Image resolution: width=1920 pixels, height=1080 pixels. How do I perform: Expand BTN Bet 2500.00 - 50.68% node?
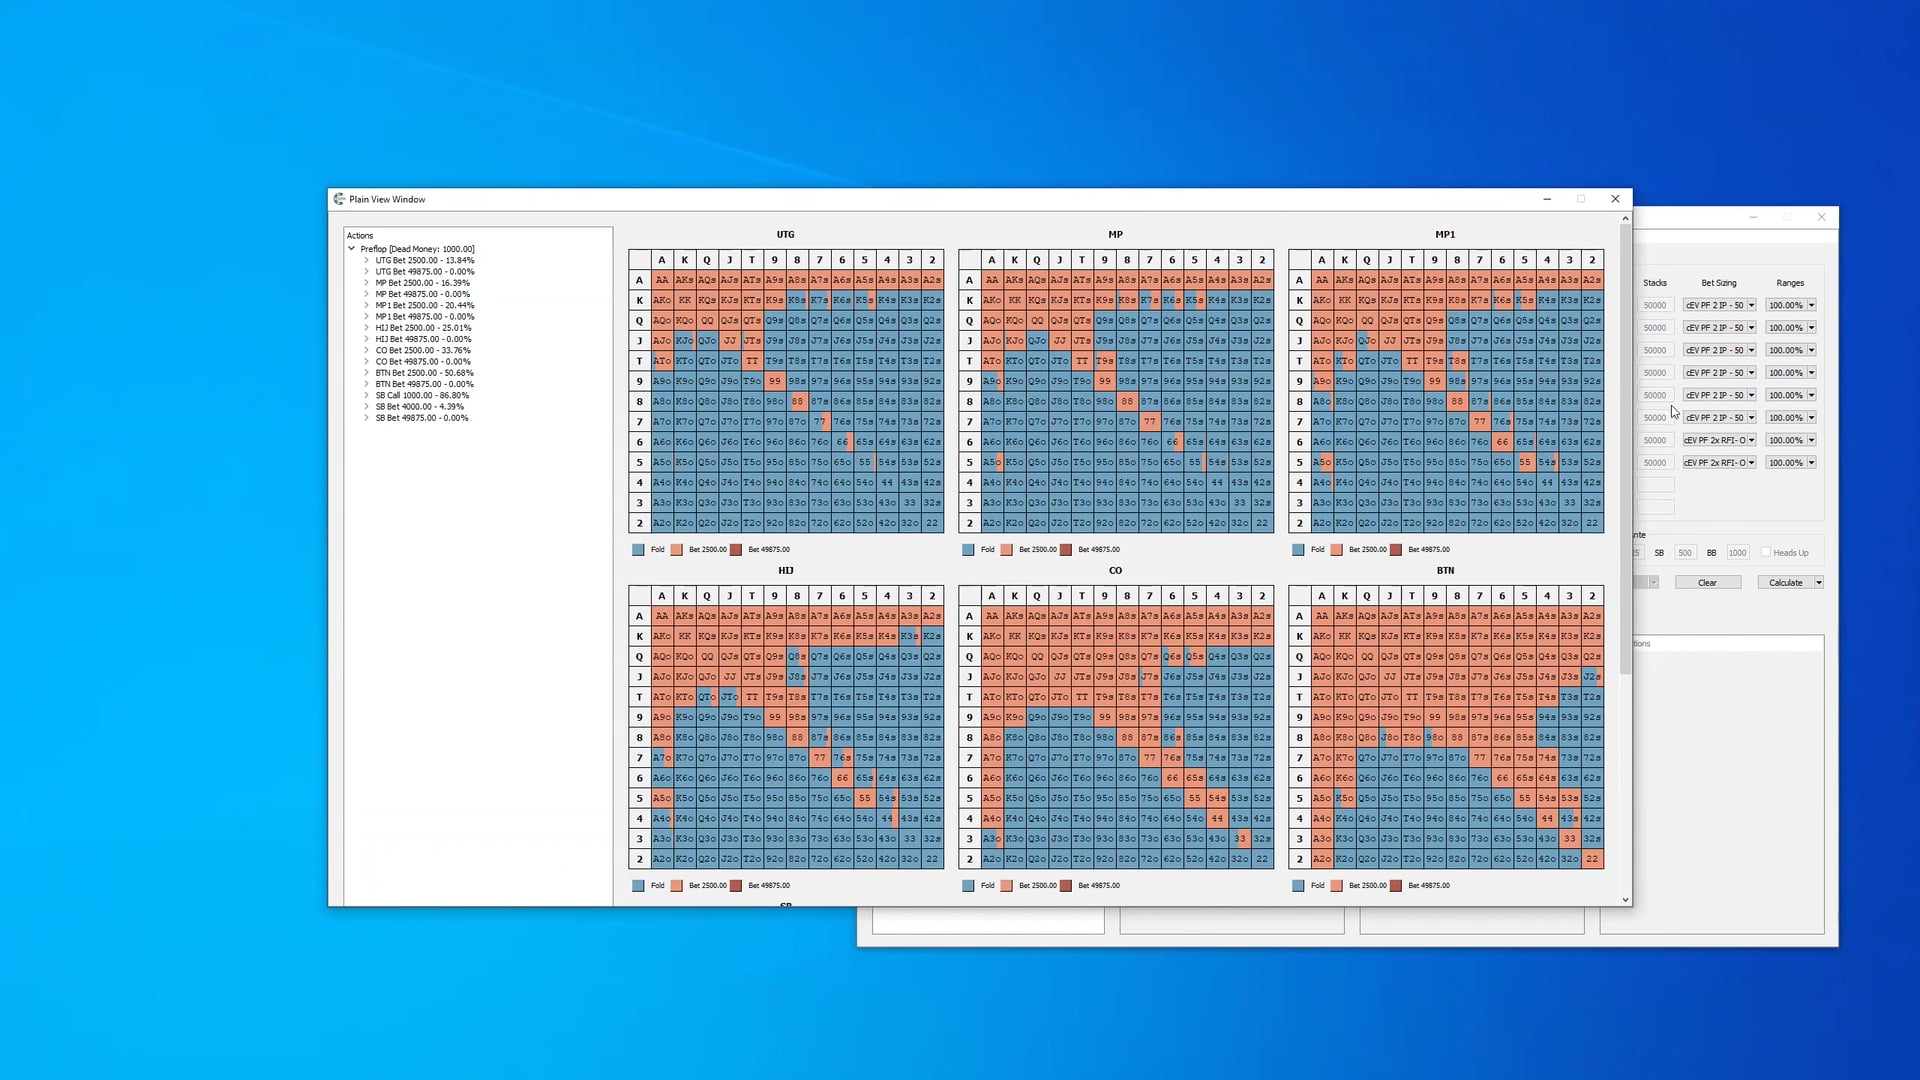pyautogui.click(x=367, y=373)
